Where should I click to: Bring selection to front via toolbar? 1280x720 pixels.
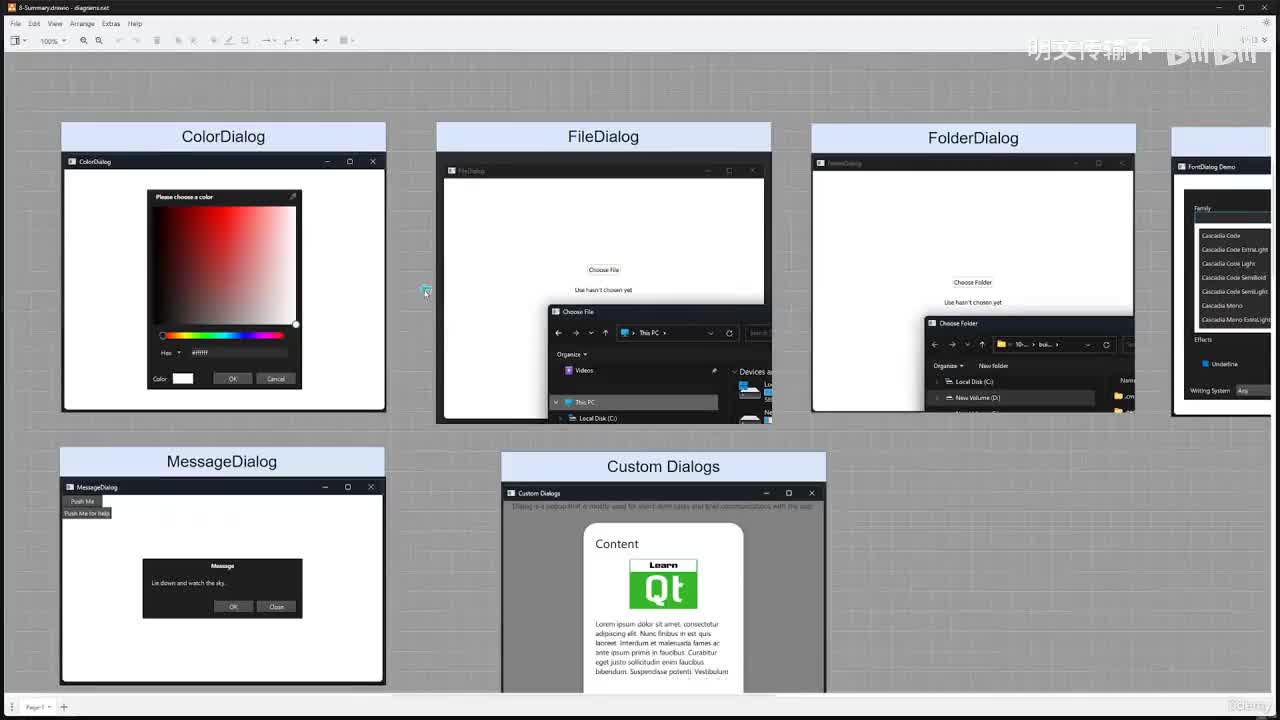point(178,41)
